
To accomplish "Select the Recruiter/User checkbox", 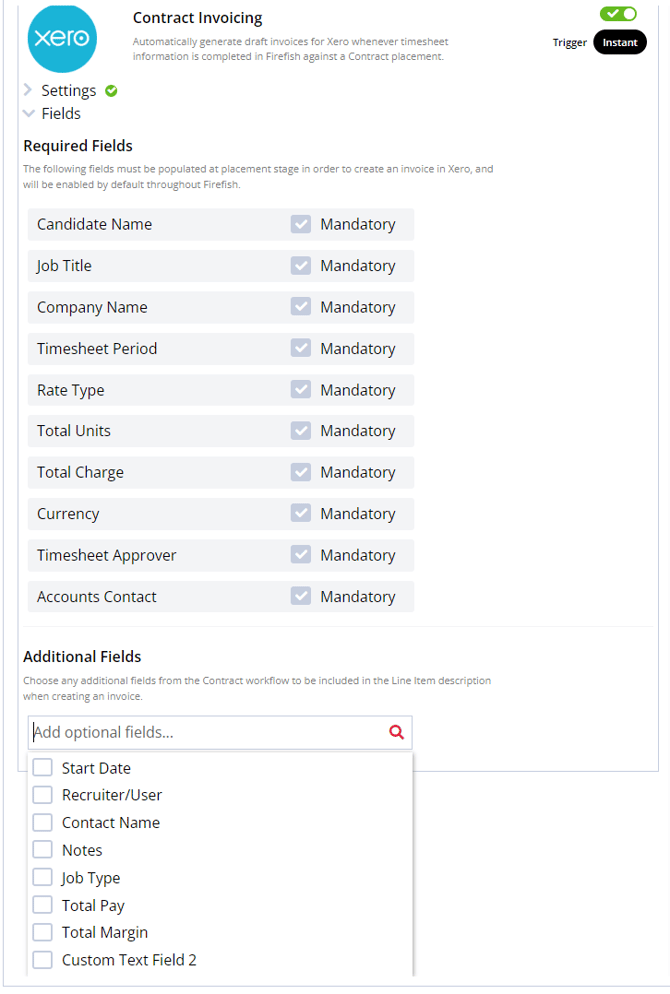I will coord(42,795).
